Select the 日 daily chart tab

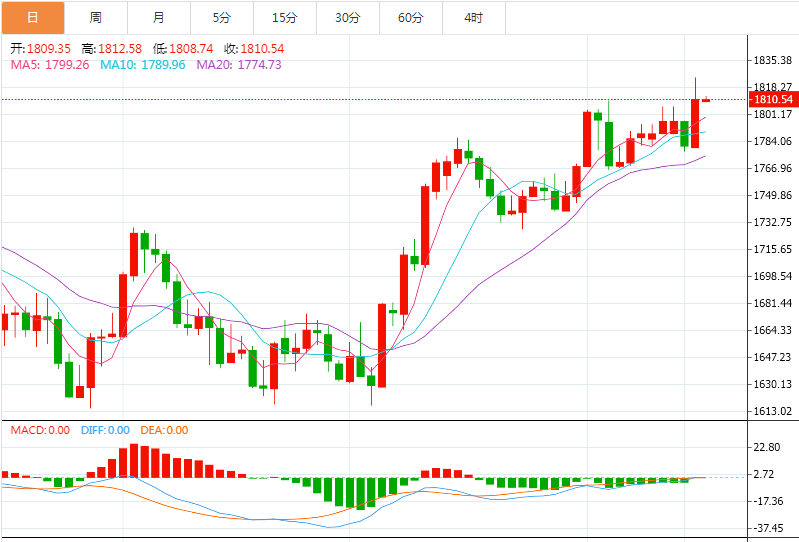(x=33, y=18)
